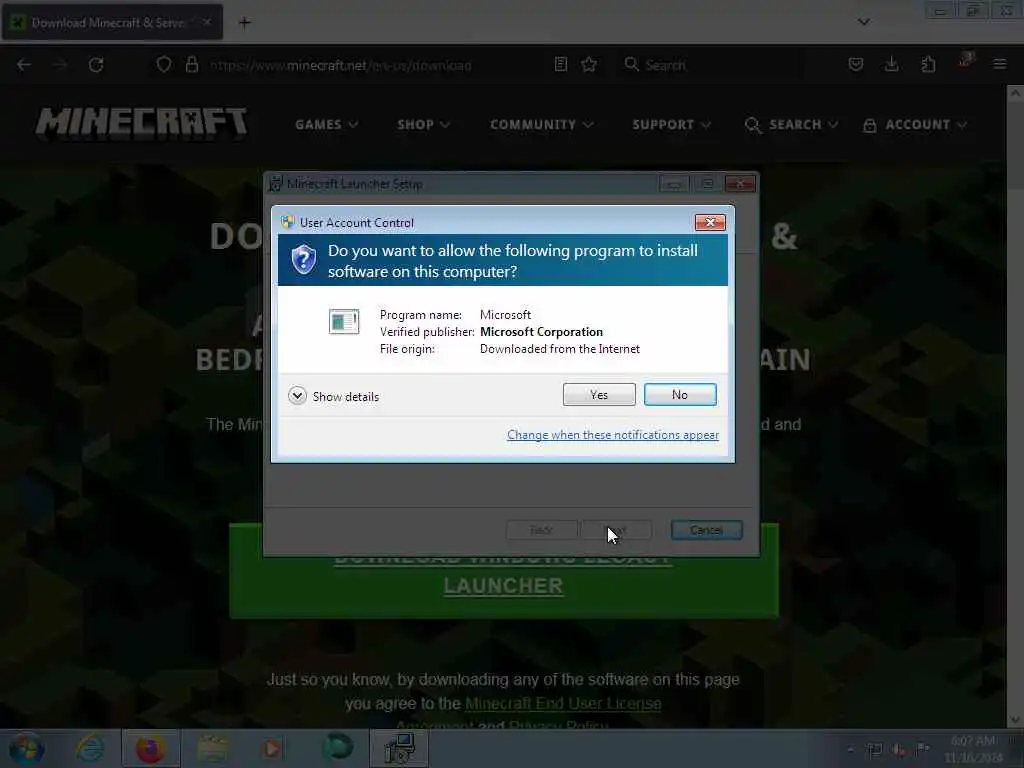The height and width of the screenshot is (768, 1024).
Task: Open the green round app in taskbar
Action: pyautogui.click(x=337, y=748)
